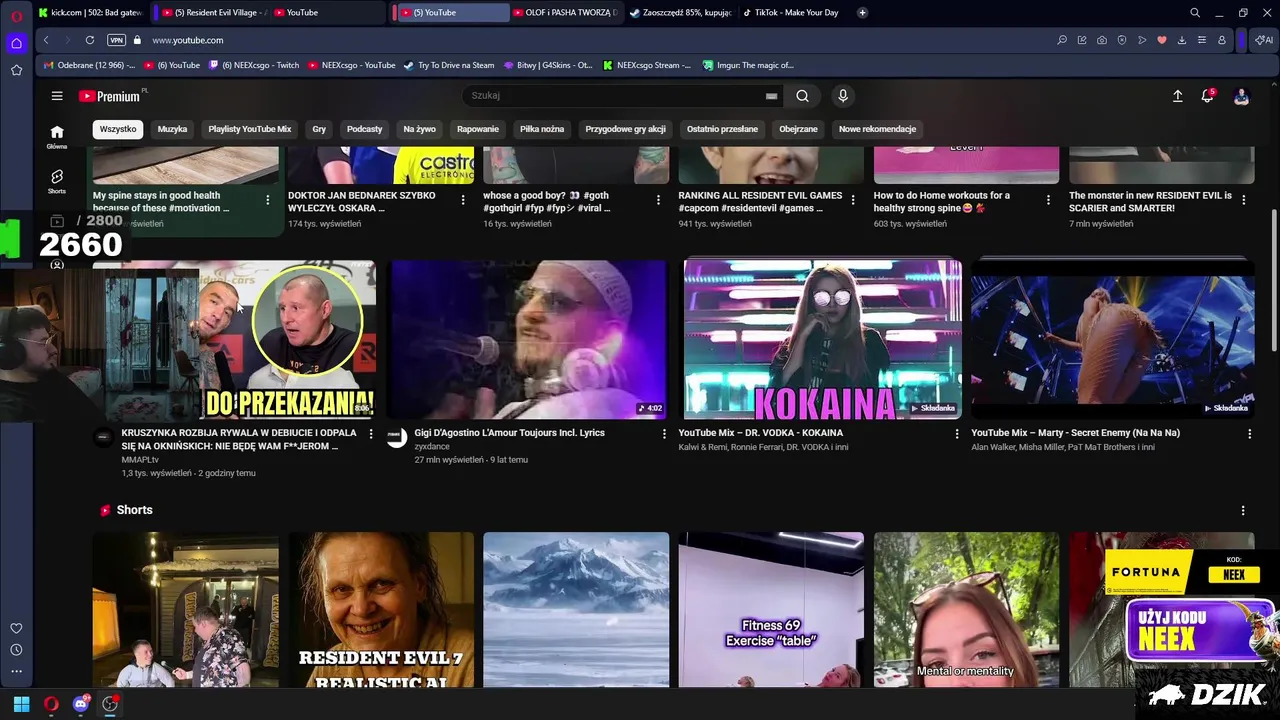Open options for YouTube Mix DR. VODKA KOKAINA

pyautogui.click(x=957, y=434)
